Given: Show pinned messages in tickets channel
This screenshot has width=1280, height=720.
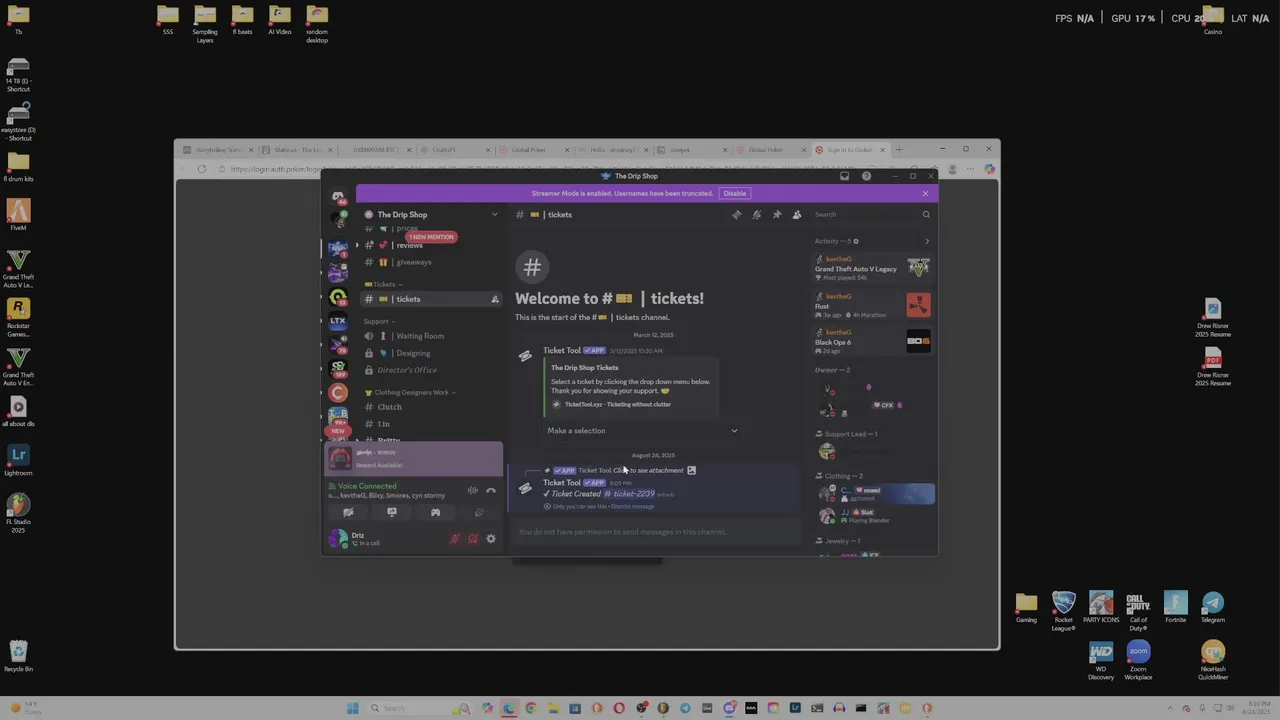Looking at the screenshot, I should pos(777,214).
